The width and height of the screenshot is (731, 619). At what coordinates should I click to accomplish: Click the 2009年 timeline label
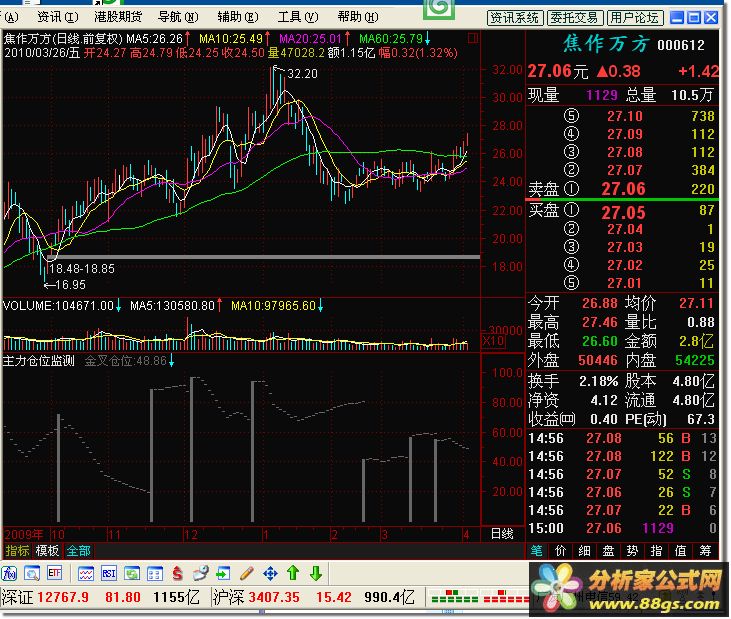(x=24, y=534)
